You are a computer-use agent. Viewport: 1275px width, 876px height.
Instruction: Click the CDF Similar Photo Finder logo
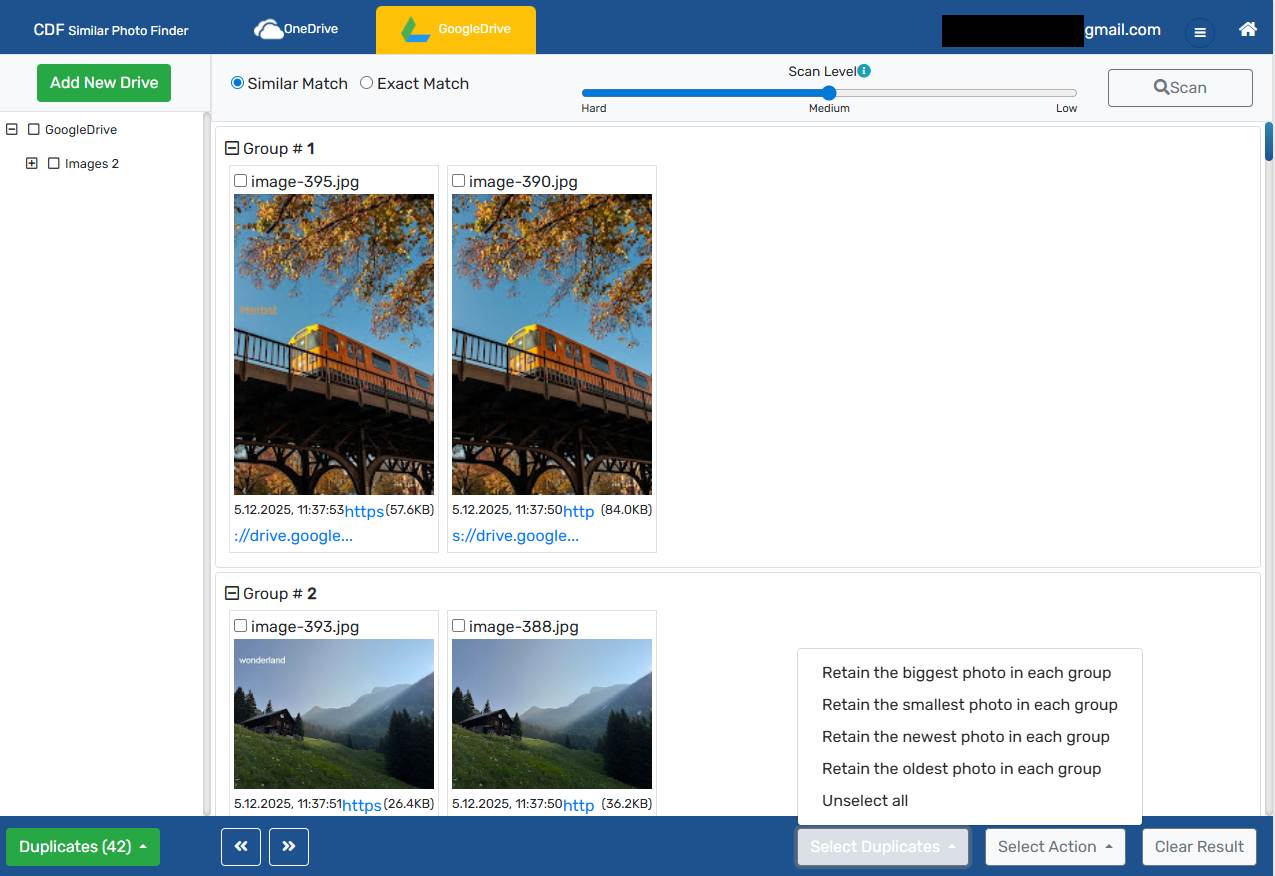111,30
